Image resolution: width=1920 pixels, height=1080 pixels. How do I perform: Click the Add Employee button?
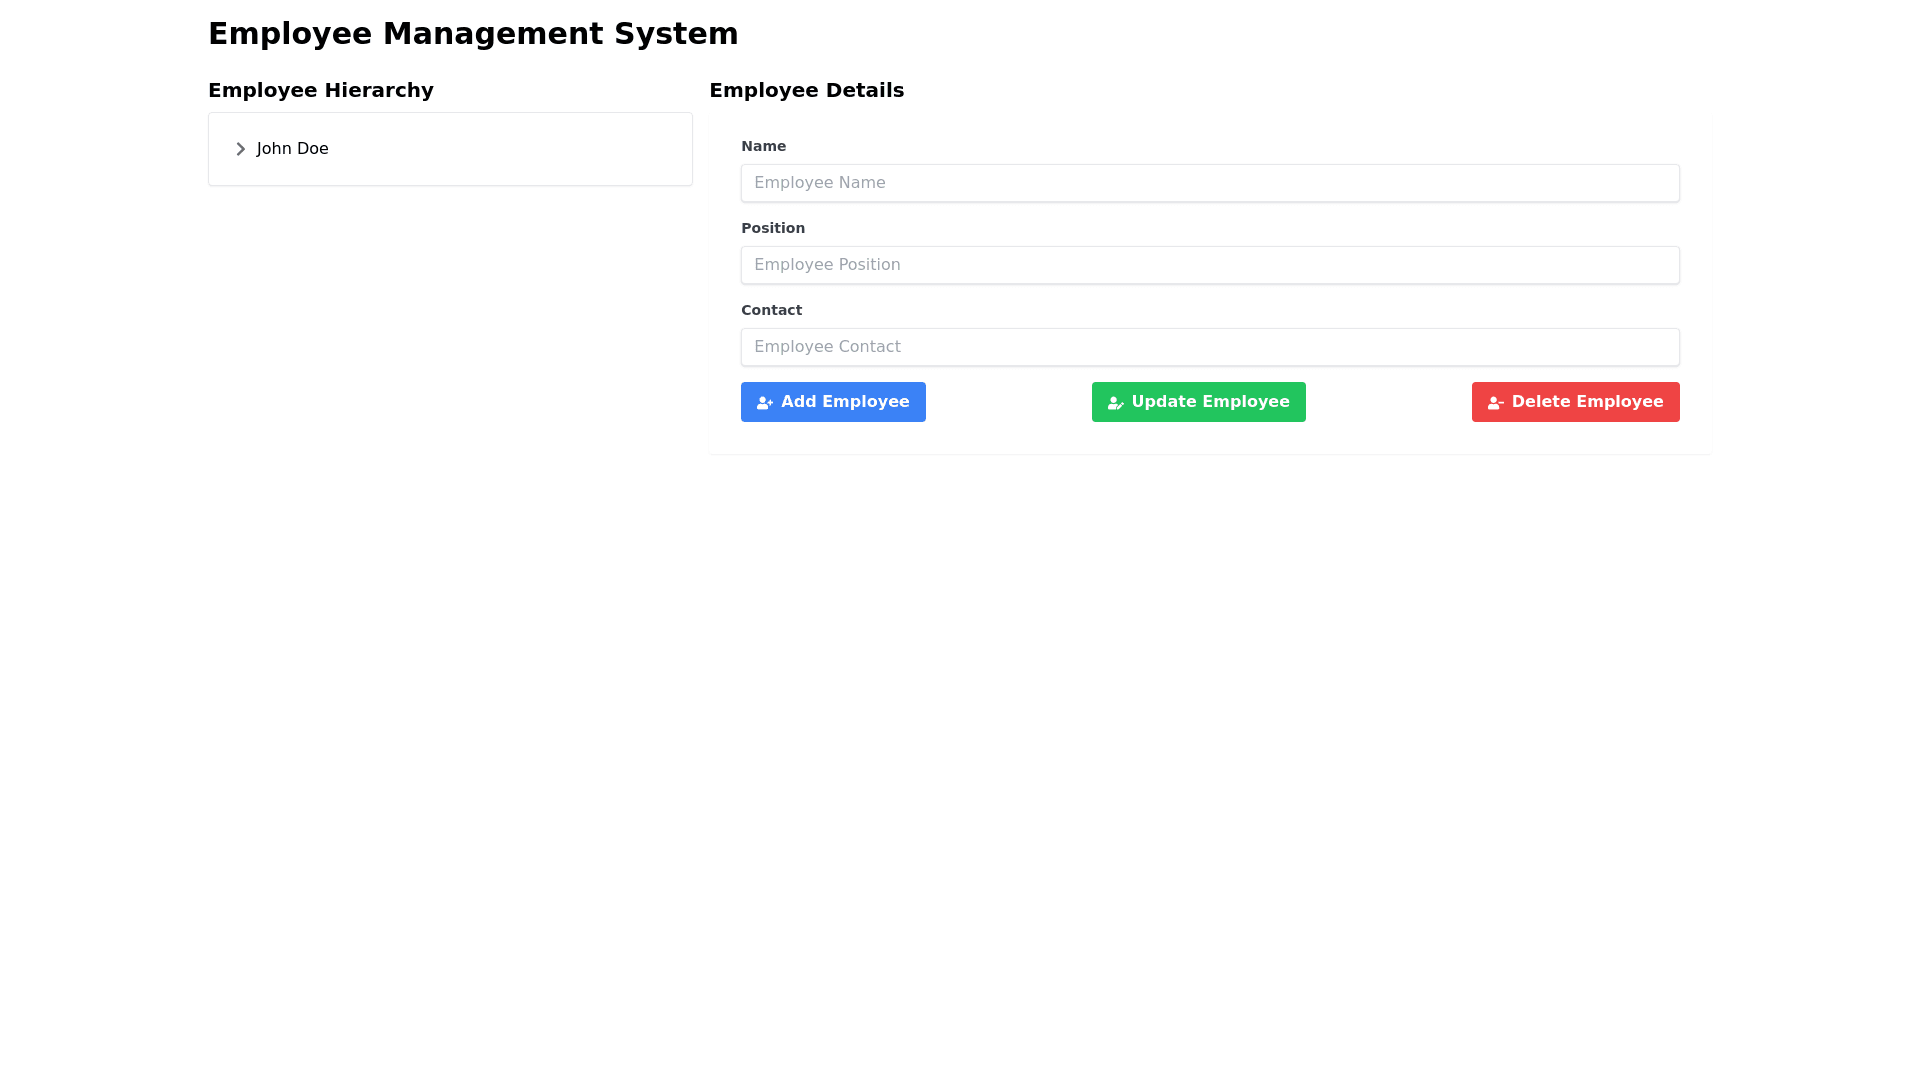pos(833,402)
